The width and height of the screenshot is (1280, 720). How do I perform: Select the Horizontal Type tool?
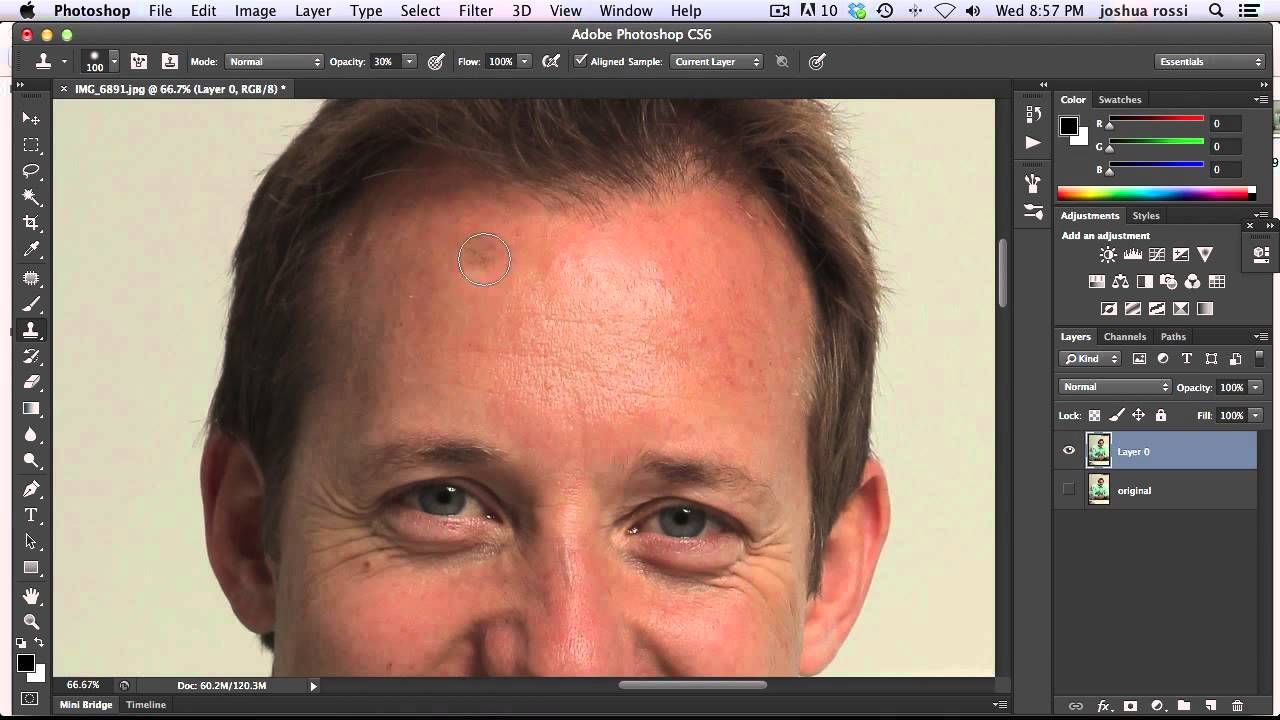click(31, 515)
